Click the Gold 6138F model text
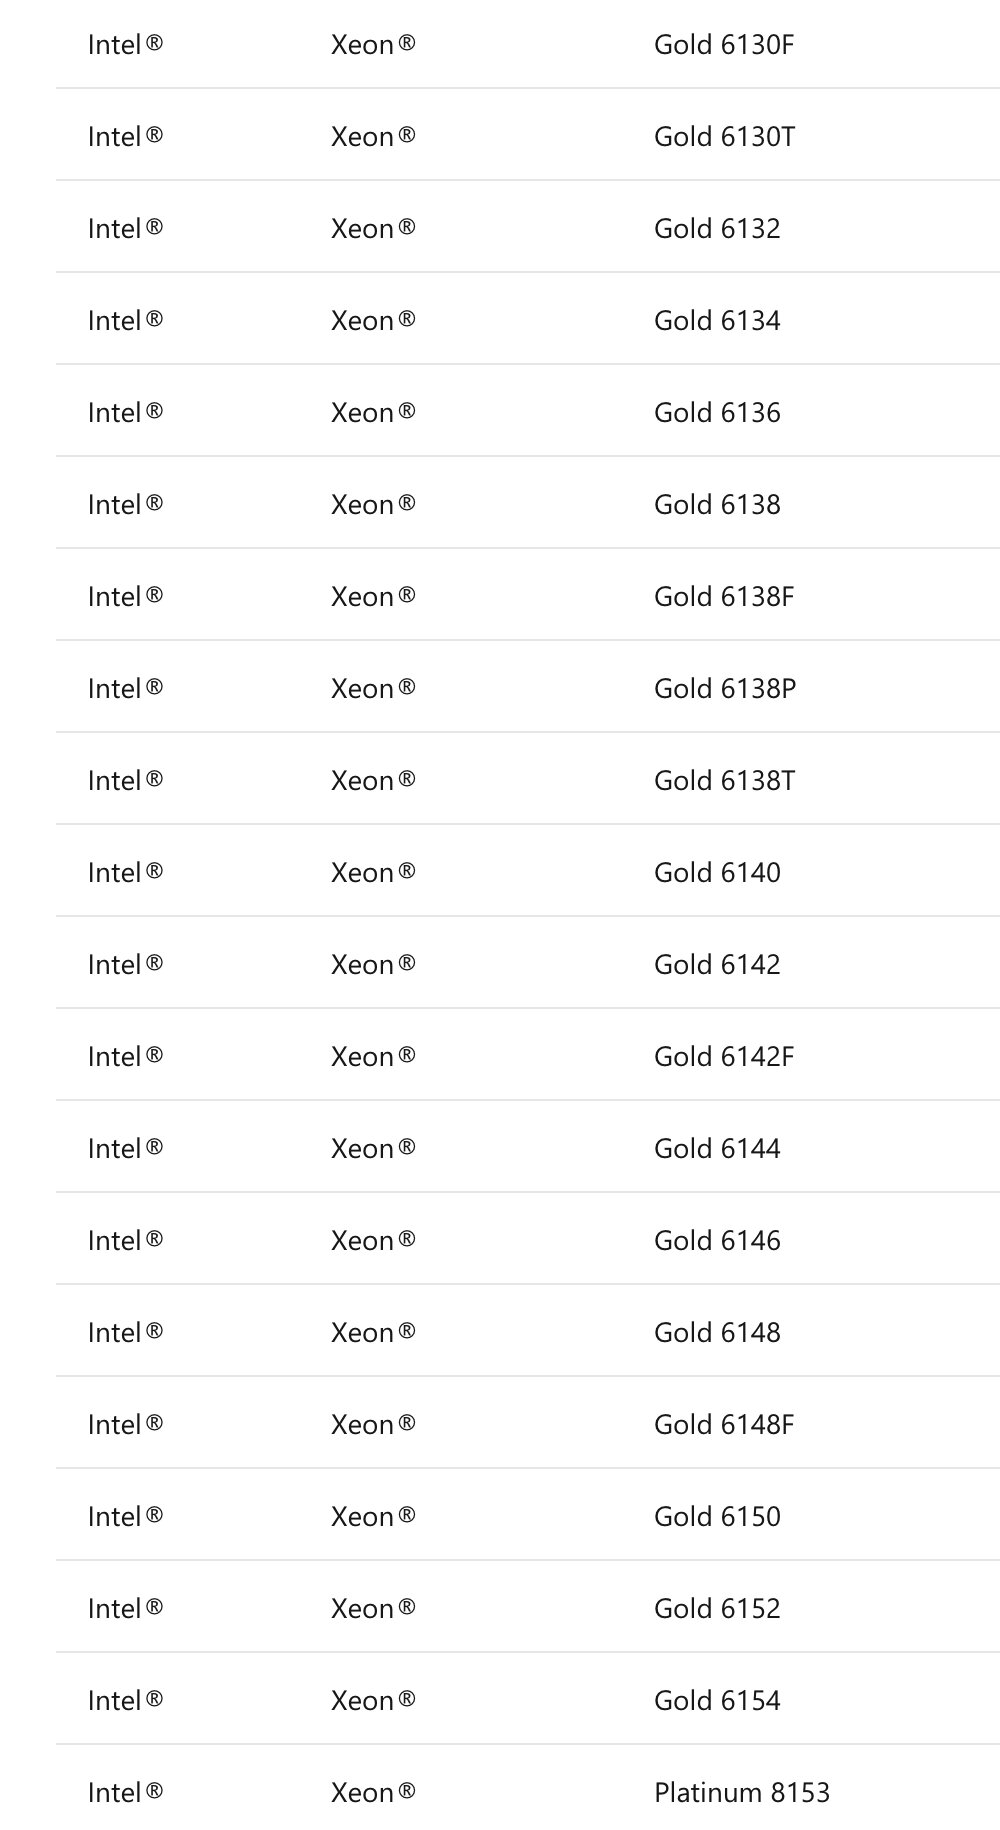Screen dimensions: 1000x1830 724,597
